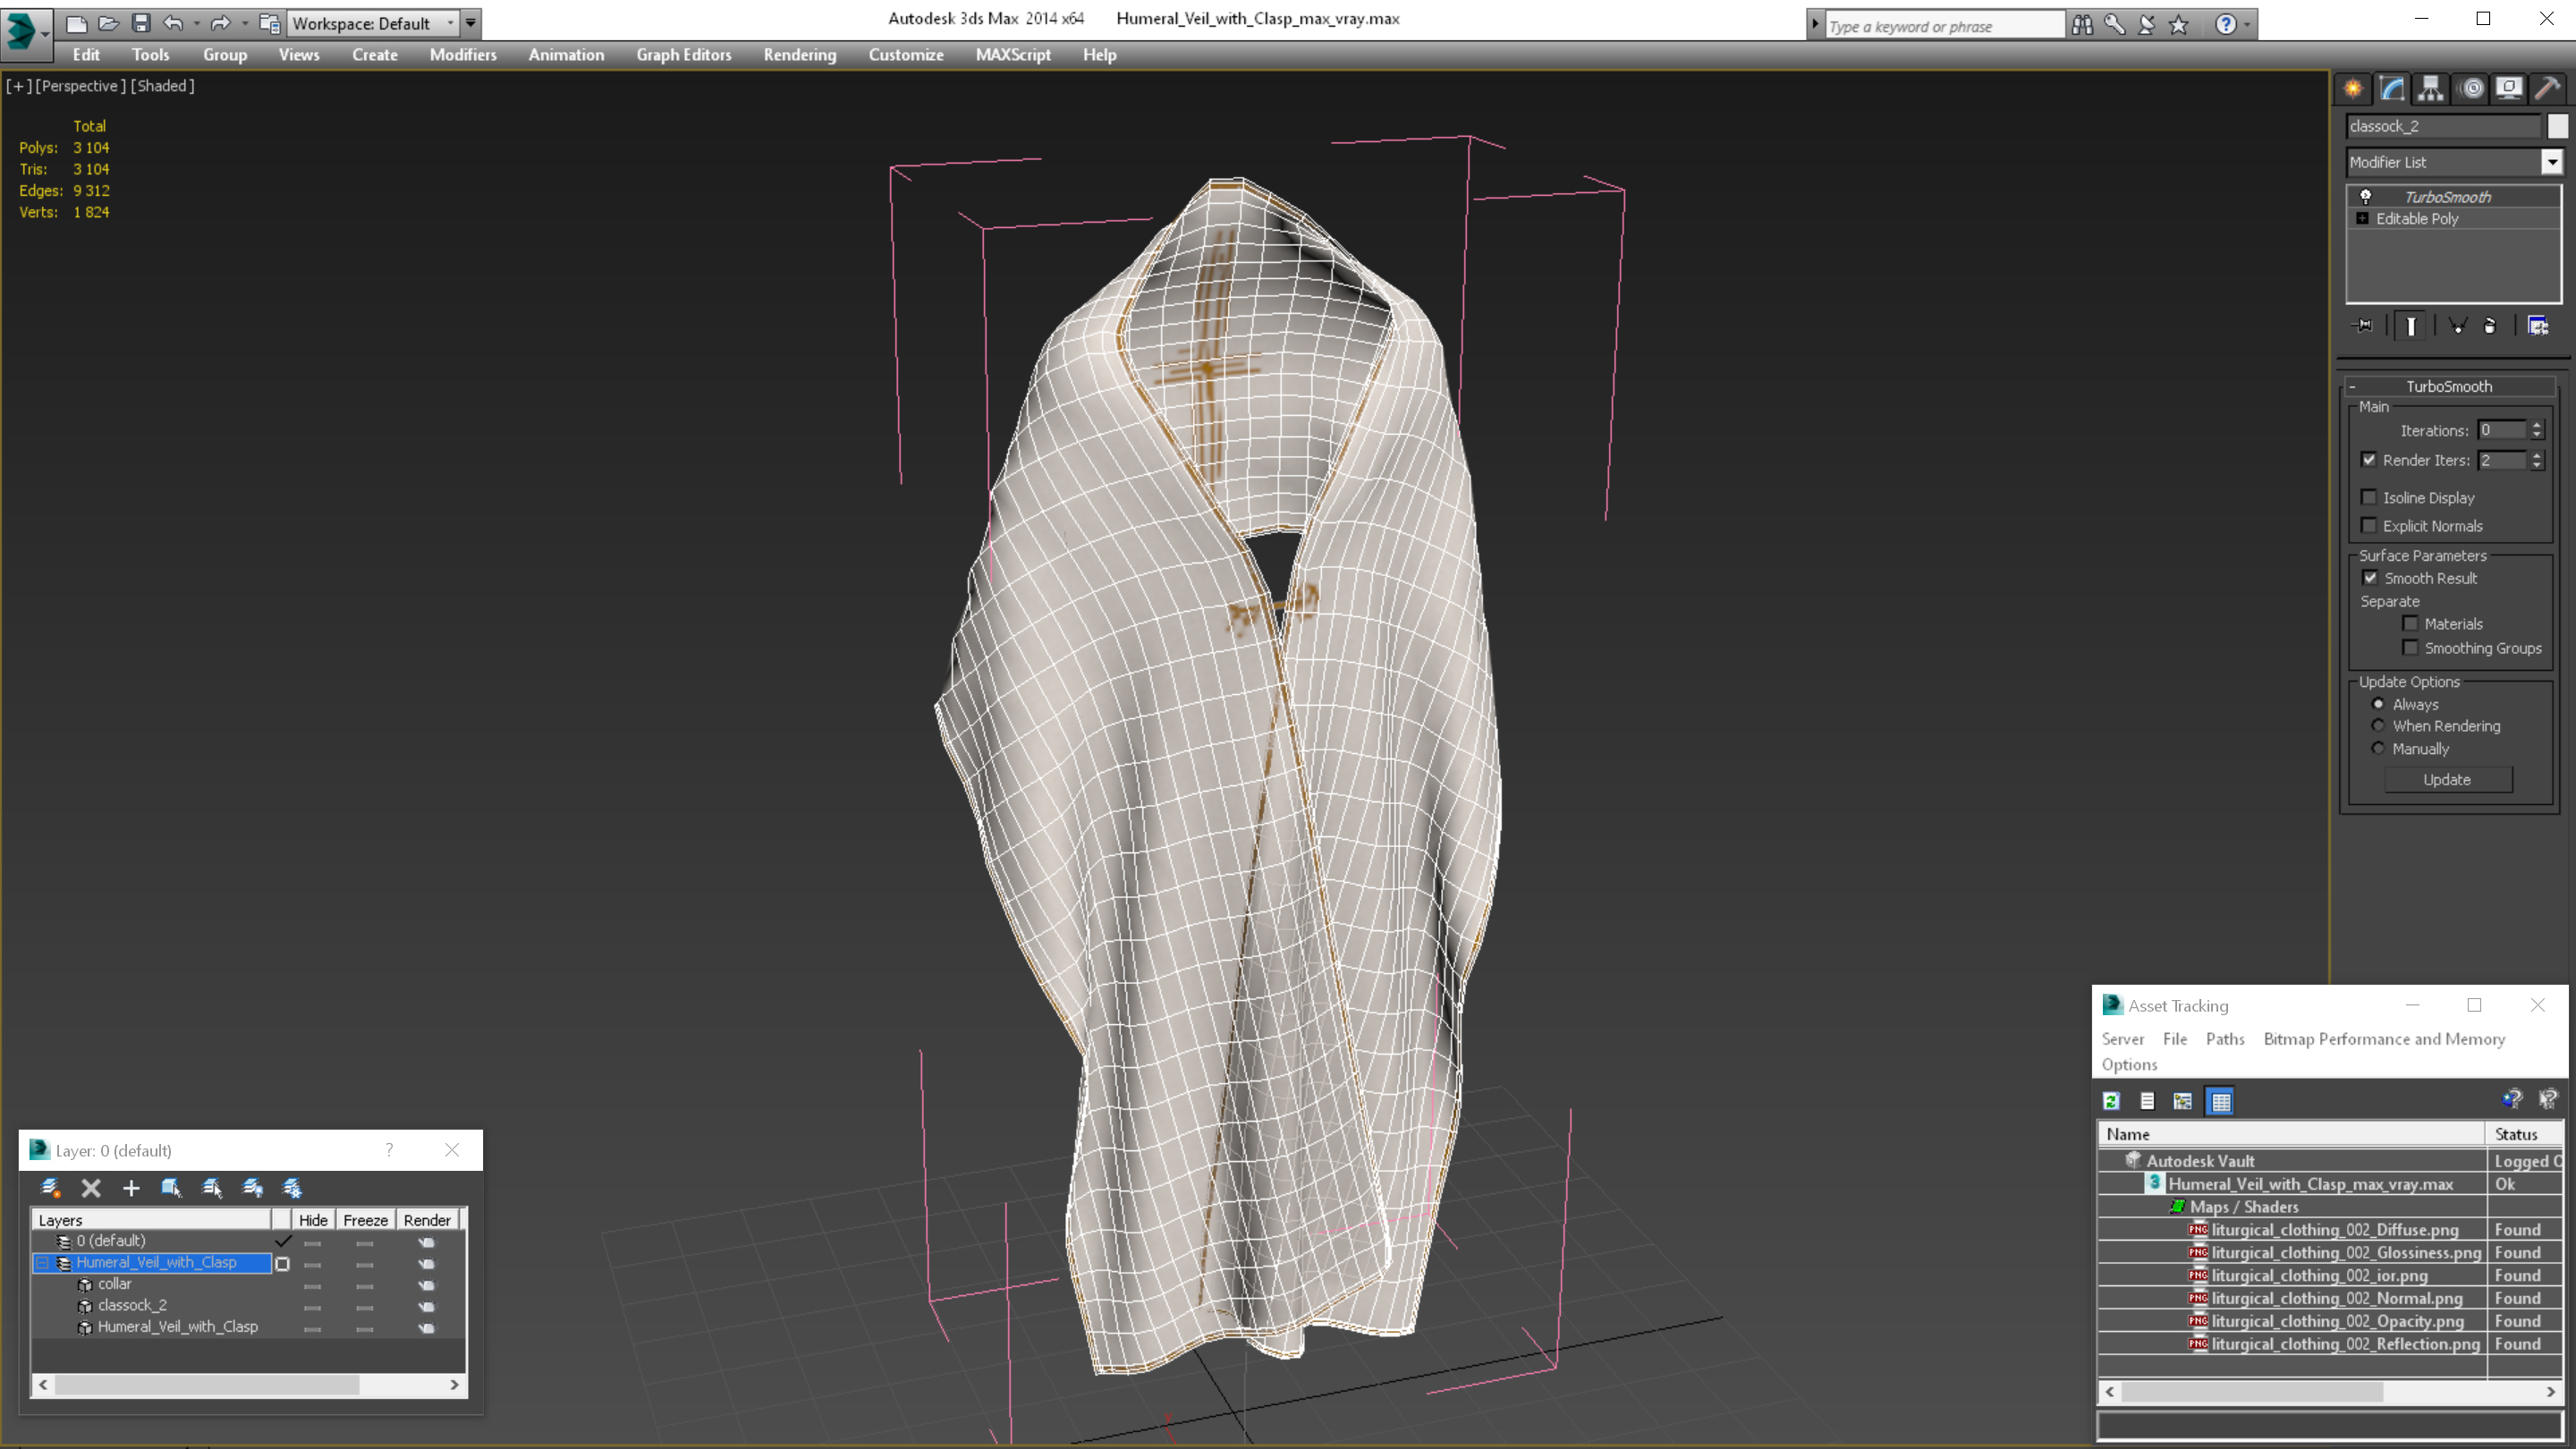
Task: Toggle the Render Iters checkbox
Action: [2369, 460]
